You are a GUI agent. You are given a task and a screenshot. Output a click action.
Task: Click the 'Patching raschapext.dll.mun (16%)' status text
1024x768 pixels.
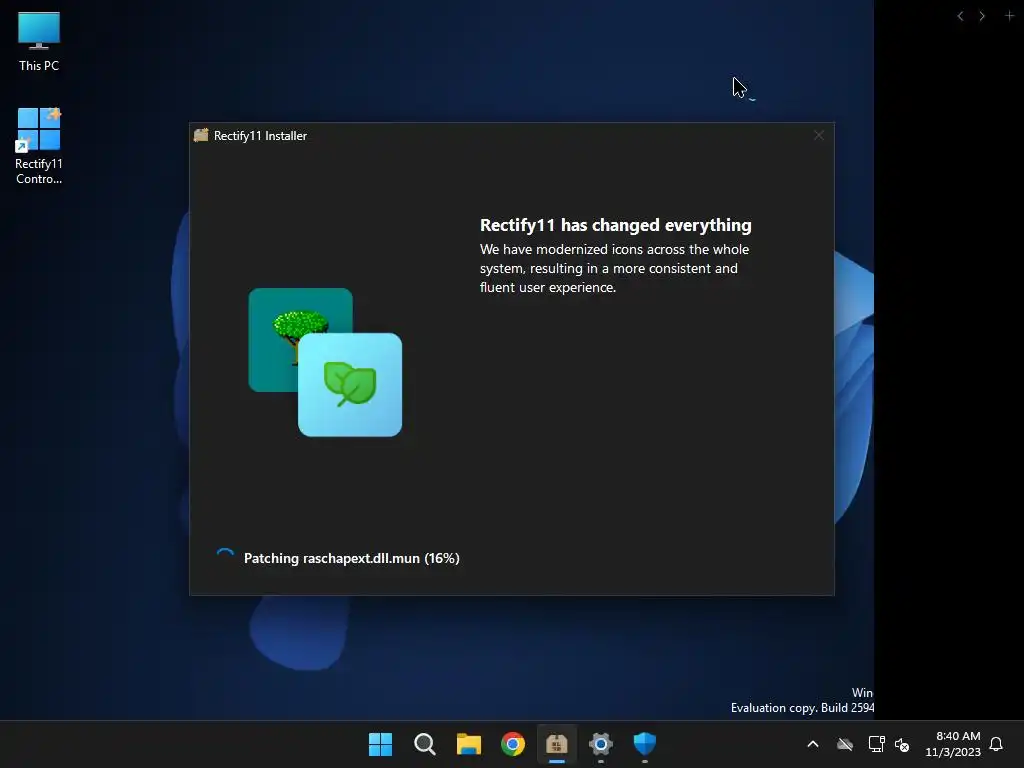pyautogui.click(x=351, y=558)
